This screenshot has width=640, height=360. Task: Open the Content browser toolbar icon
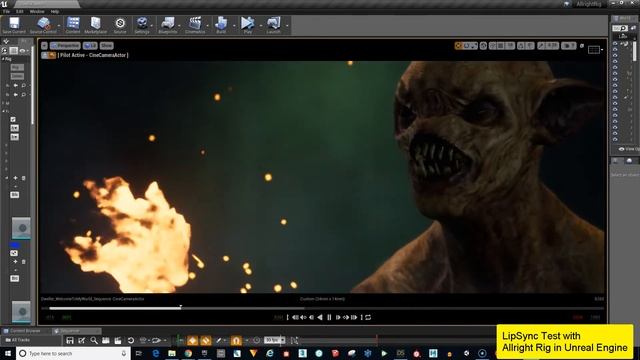[x=73, y=23]
